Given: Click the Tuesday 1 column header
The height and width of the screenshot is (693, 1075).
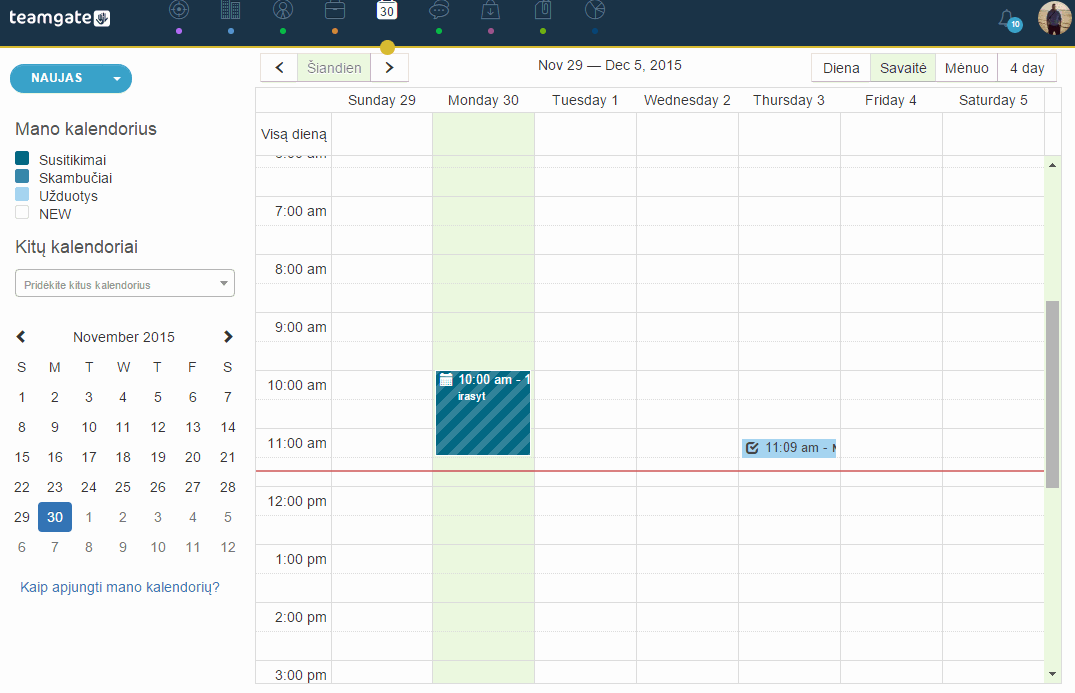Looking at the screenshot, I should click(585, 100).
